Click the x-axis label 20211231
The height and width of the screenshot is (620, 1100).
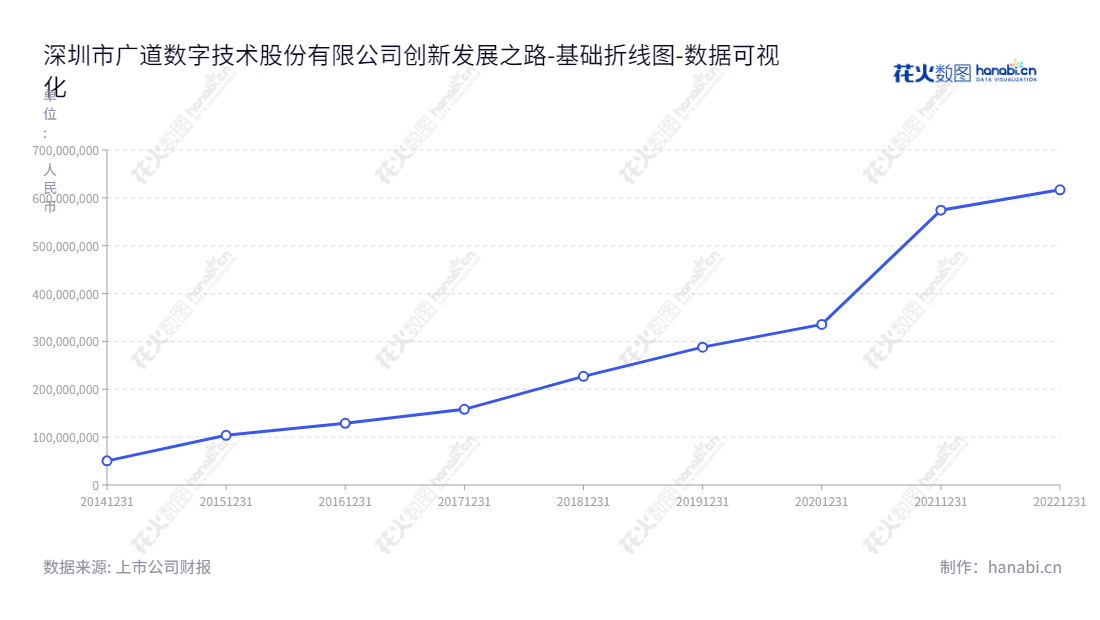[x=941, y=502]
